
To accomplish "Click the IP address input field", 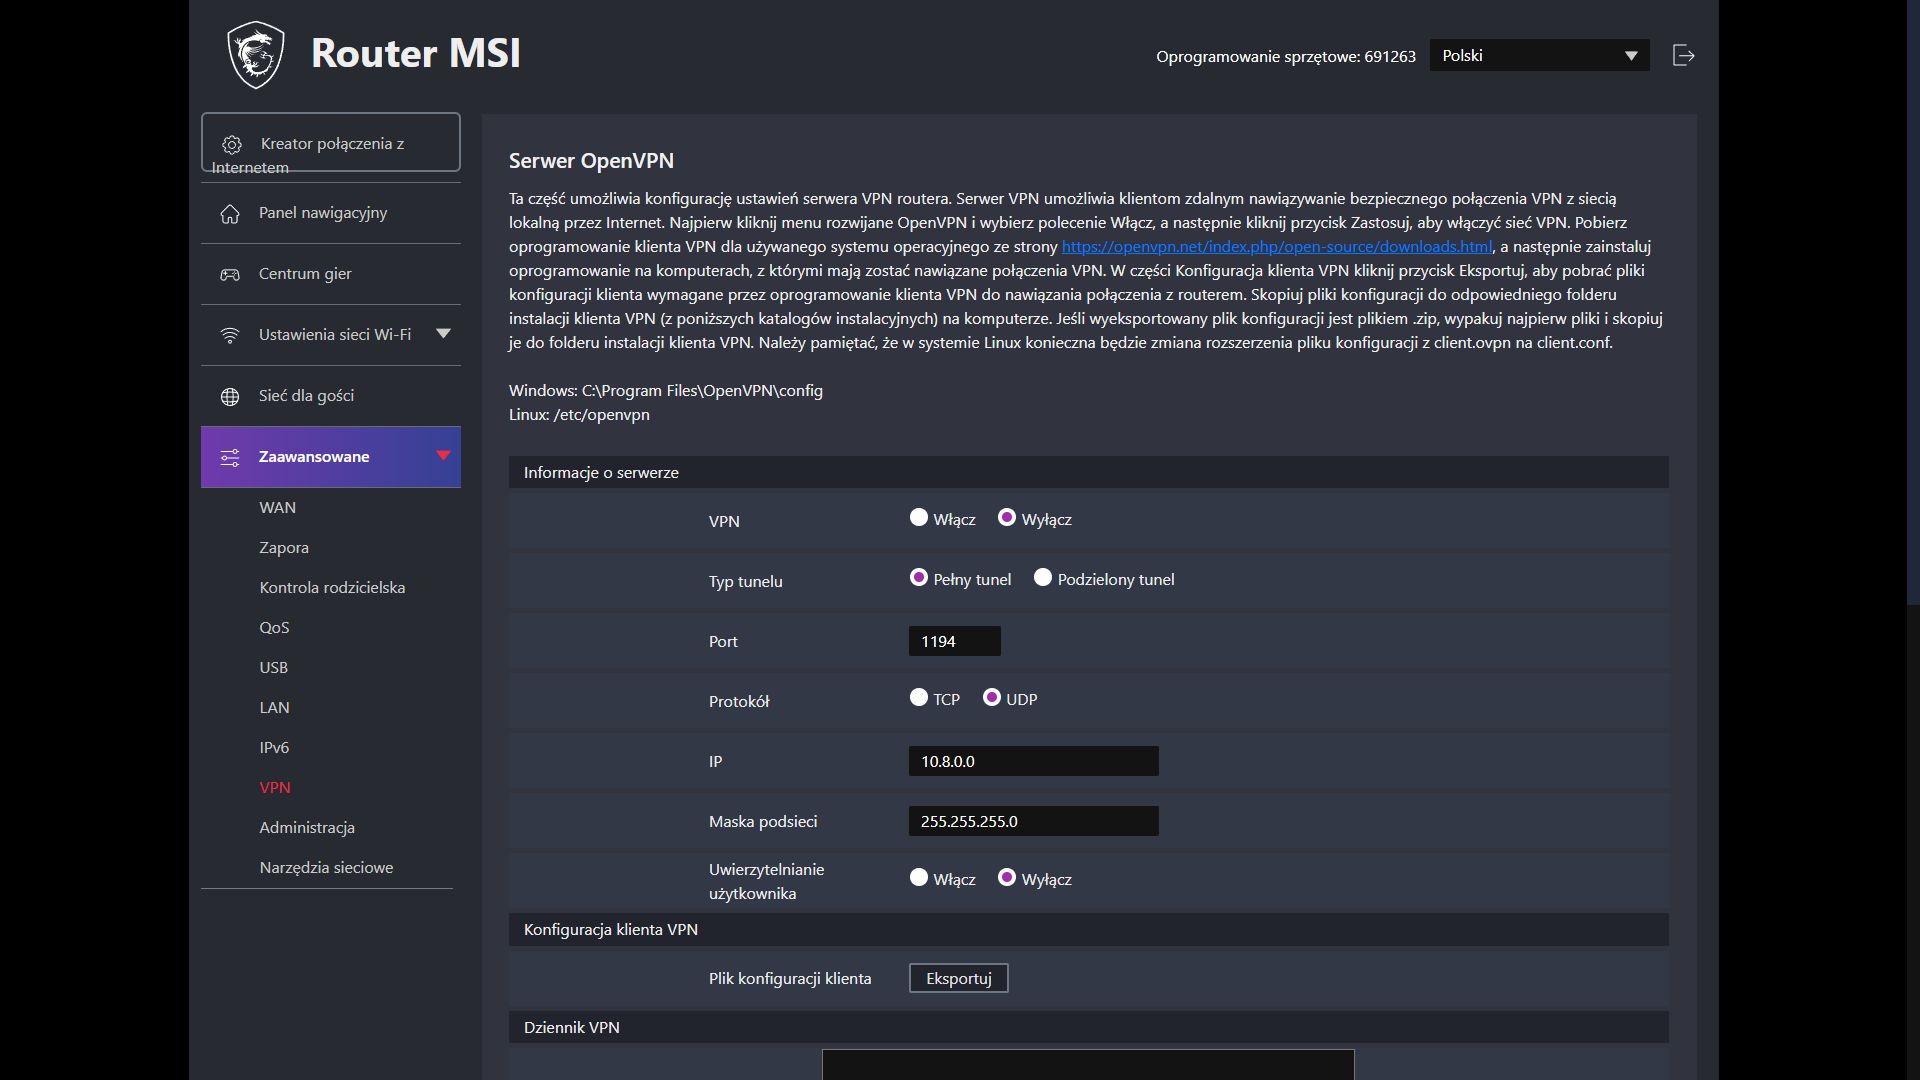I will pos(1034,761).
